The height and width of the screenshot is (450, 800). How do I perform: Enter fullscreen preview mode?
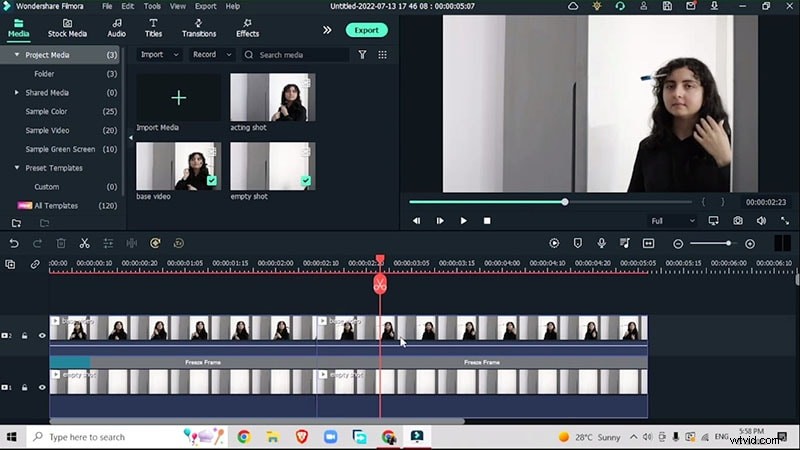tap(785, 220)
